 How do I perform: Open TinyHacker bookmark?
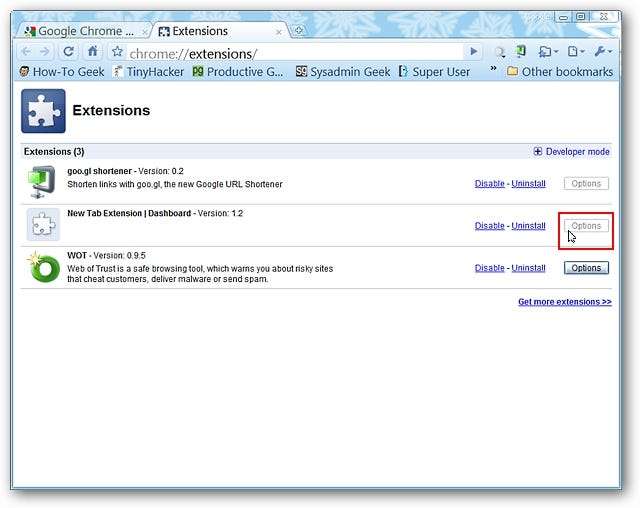(149, 72)
